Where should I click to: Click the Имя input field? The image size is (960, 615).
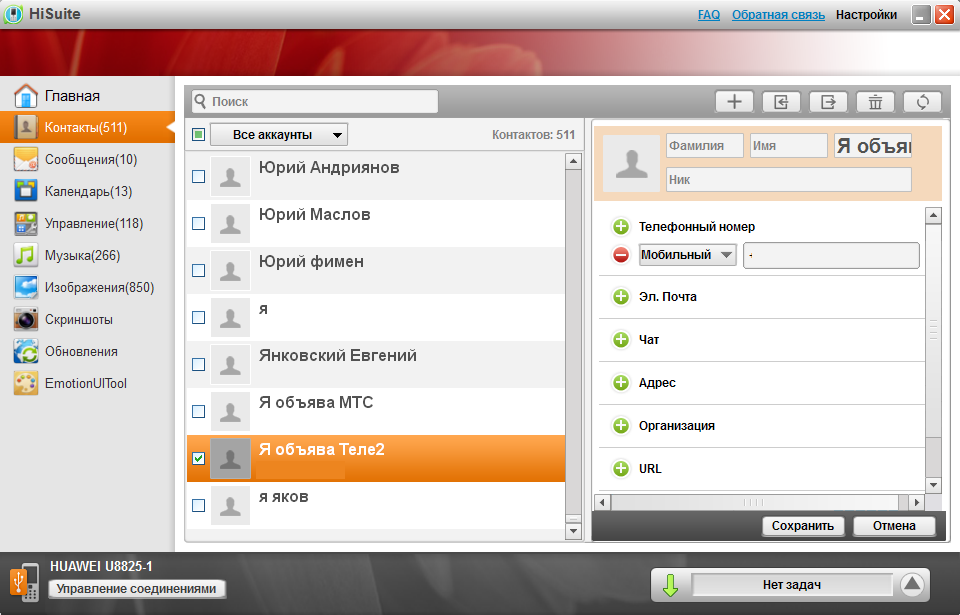(x=789, y=146)
